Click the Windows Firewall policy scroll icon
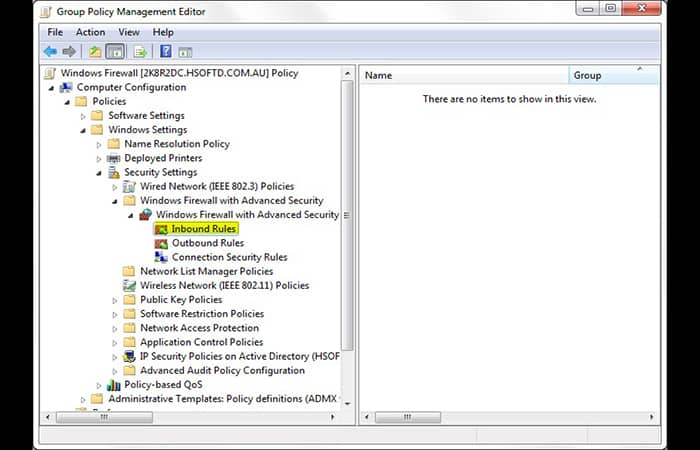 [50, 73]
